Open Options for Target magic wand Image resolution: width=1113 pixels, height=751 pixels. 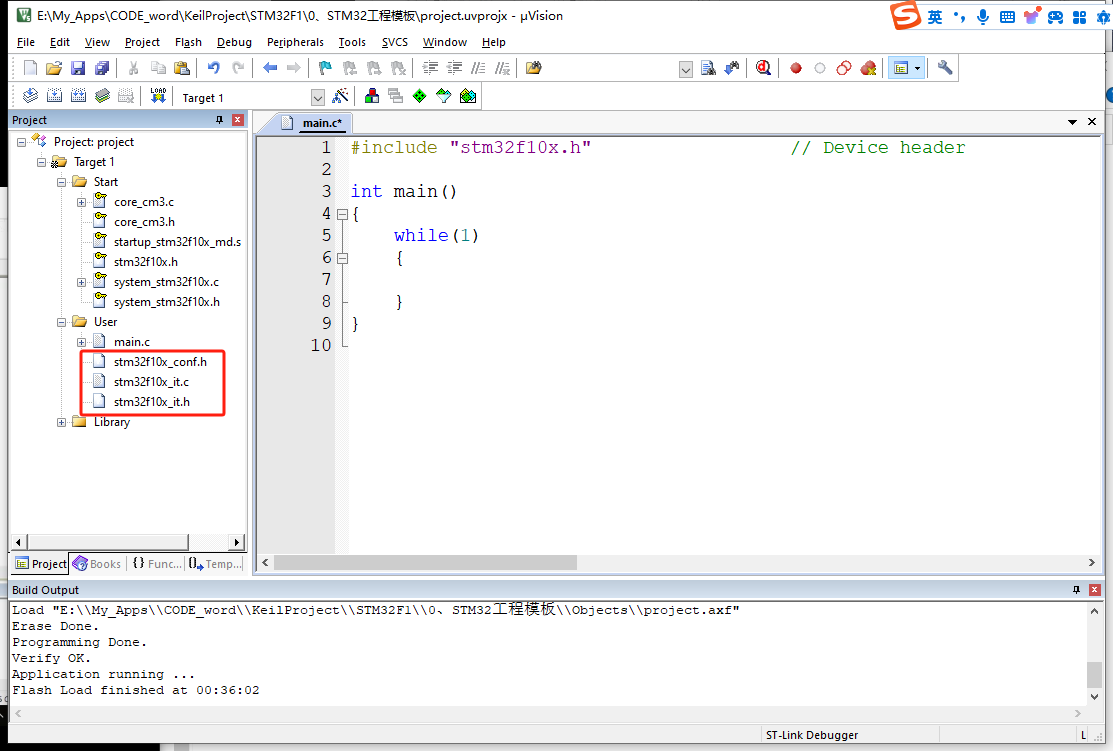[341, 96]
